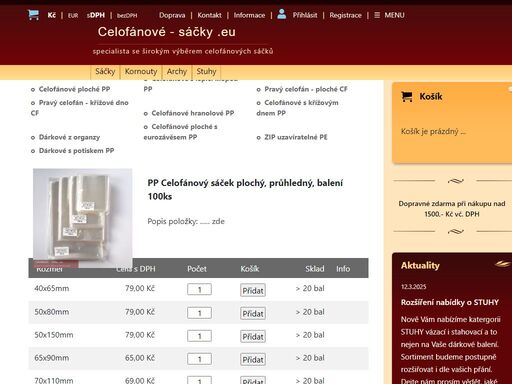Open category Celofánové s křížovým dnem PP
512x384 pixels.
297,108
